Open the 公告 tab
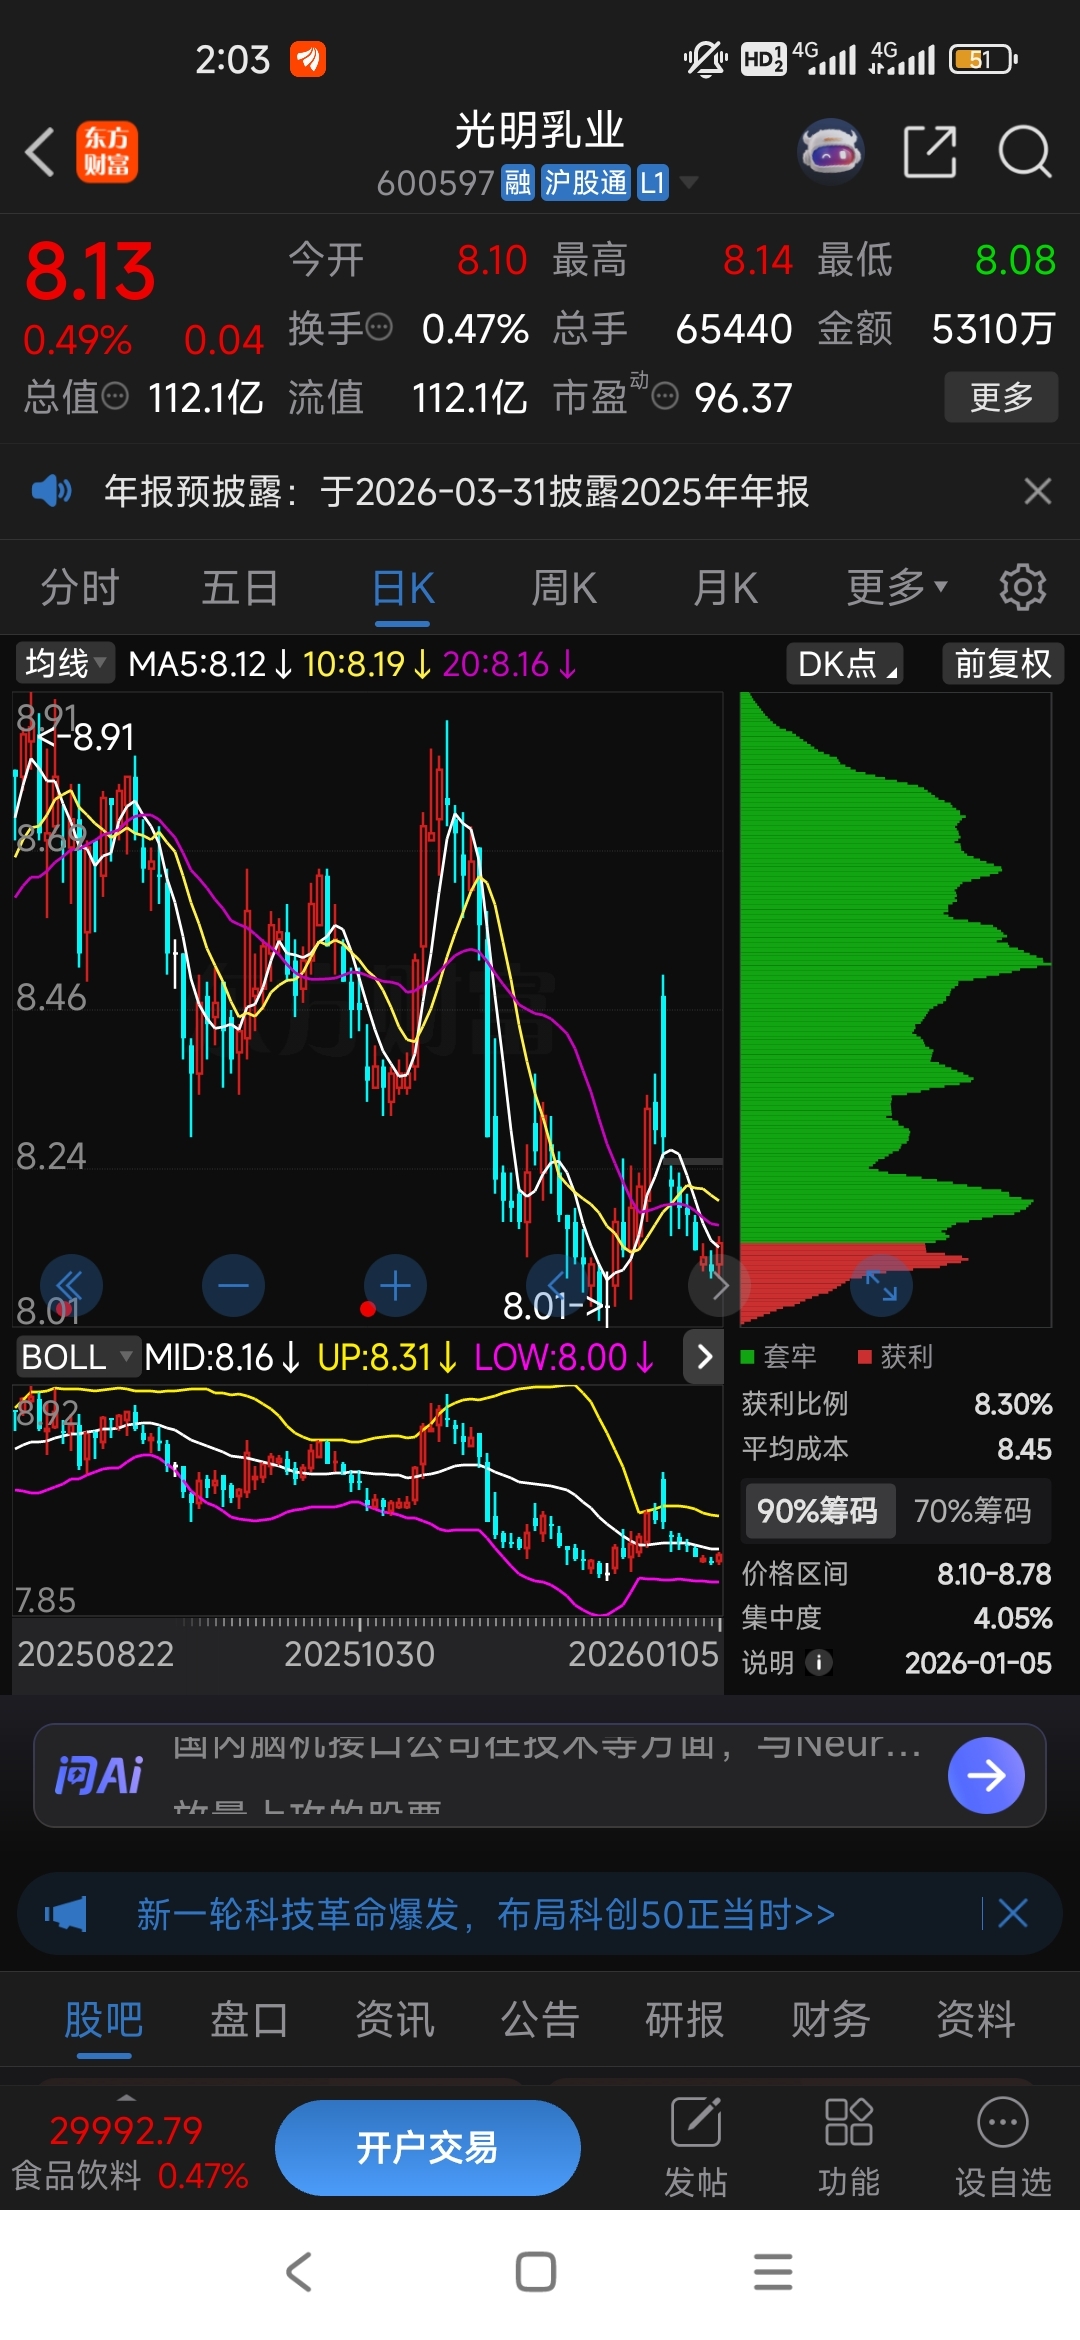The image size is (1080, 2340). click(x=540, y=2020)
